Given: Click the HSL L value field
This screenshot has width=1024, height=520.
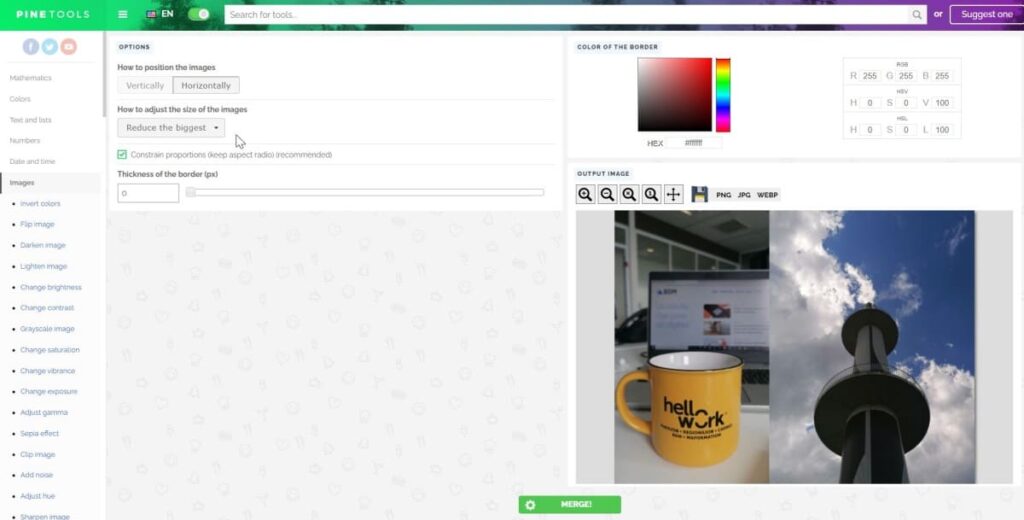Looking at the screenshot, I should pos(942,130).
